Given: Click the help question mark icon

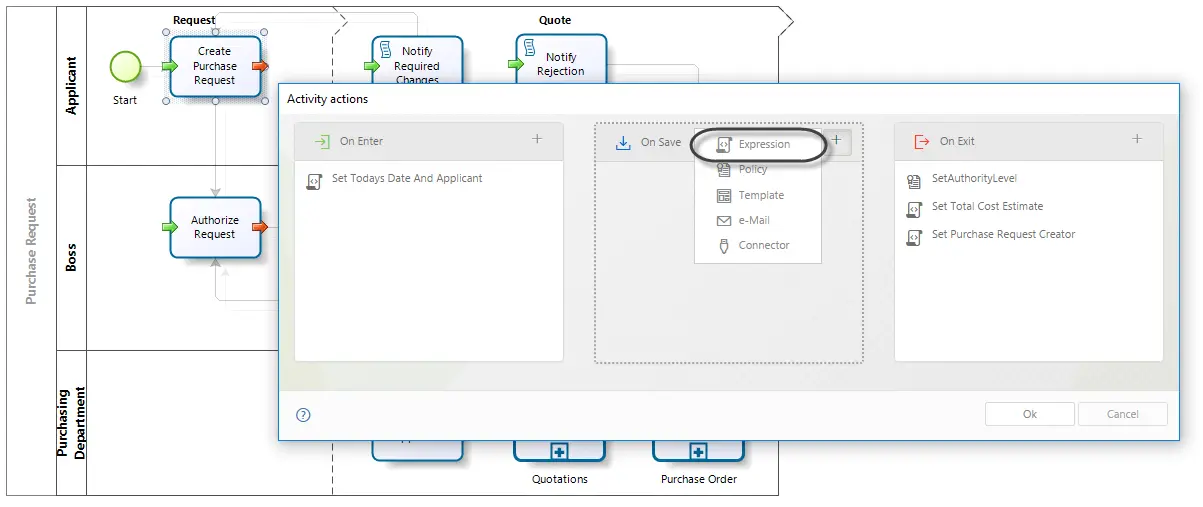Looking at the screenshot, I should [x=304, y=415].
